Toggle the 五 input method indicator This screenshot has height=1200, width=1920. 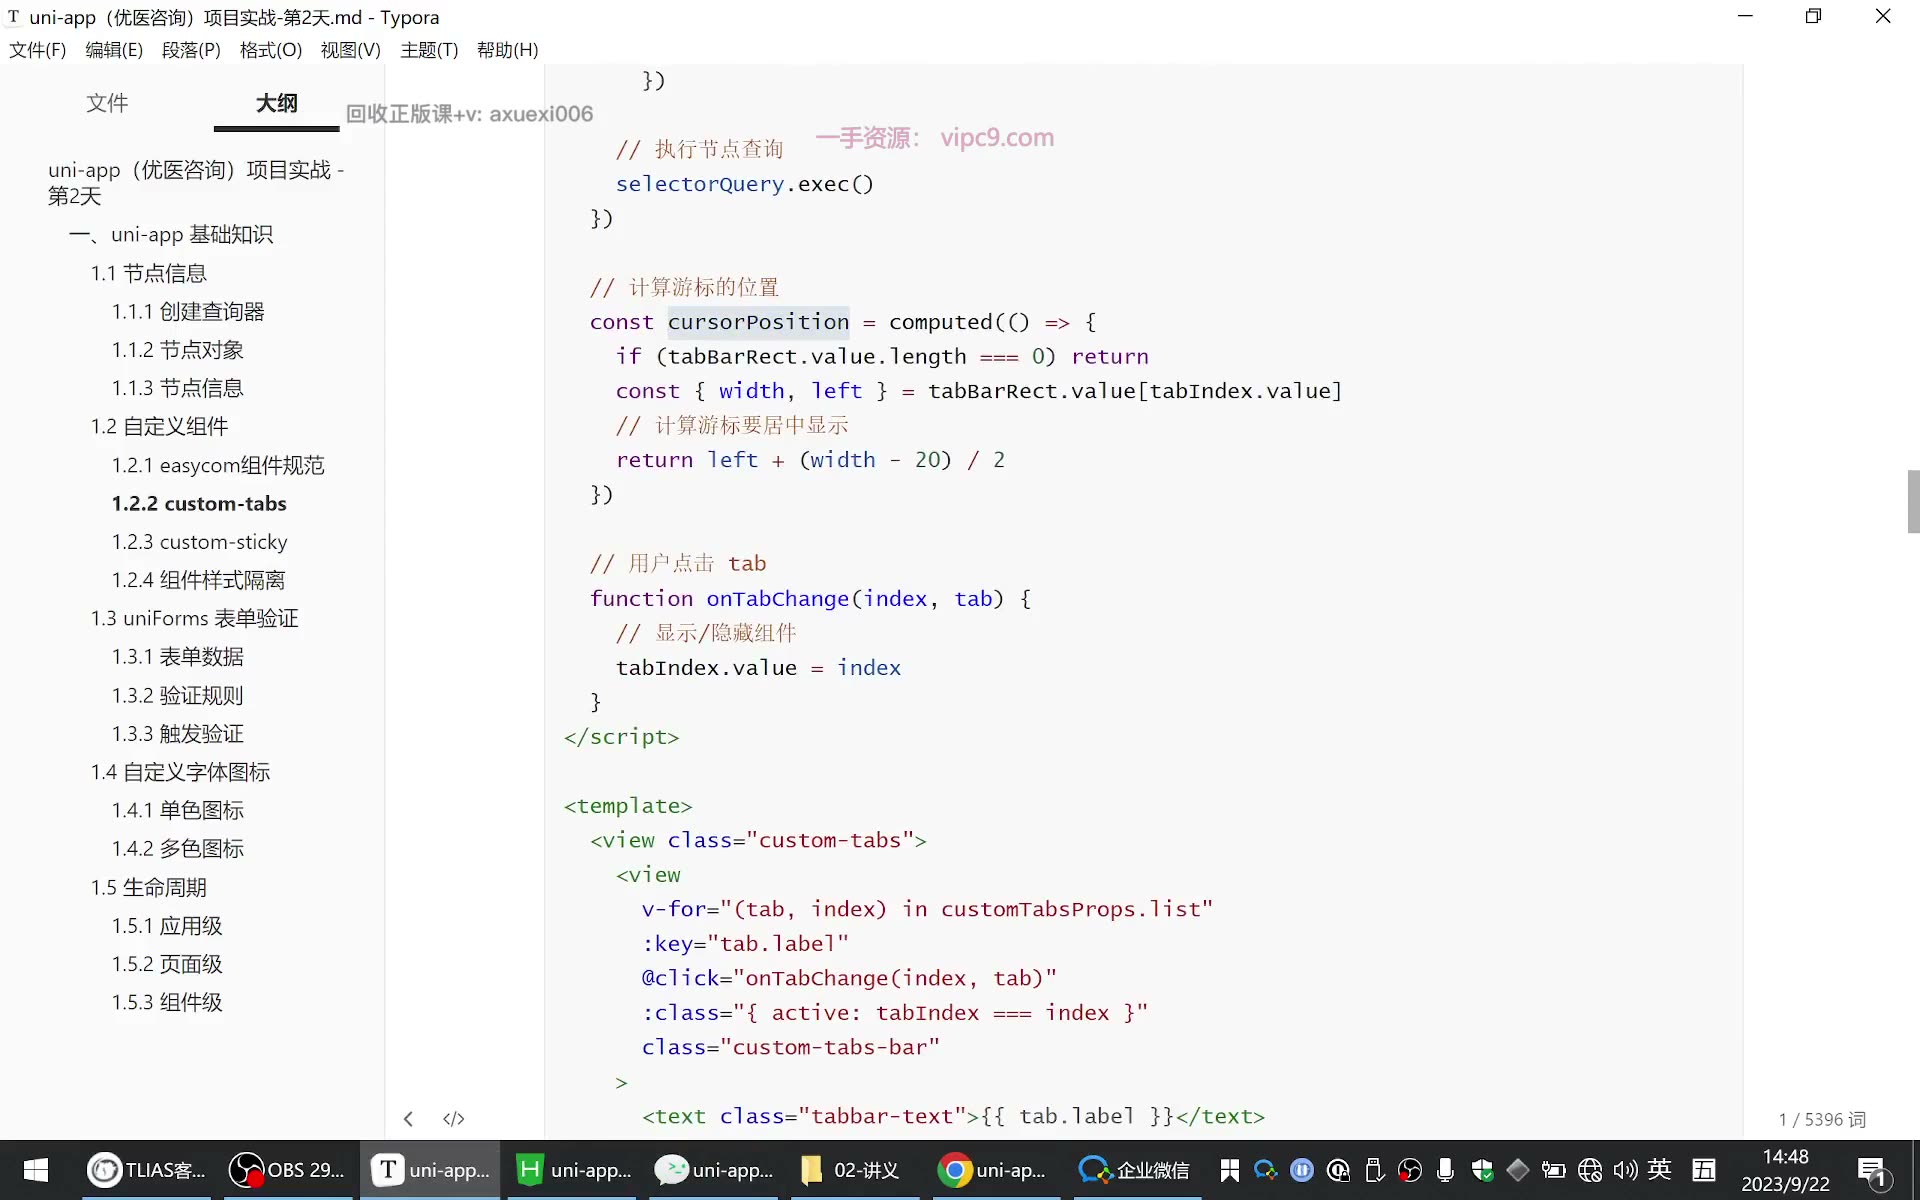[1704, 1170]
